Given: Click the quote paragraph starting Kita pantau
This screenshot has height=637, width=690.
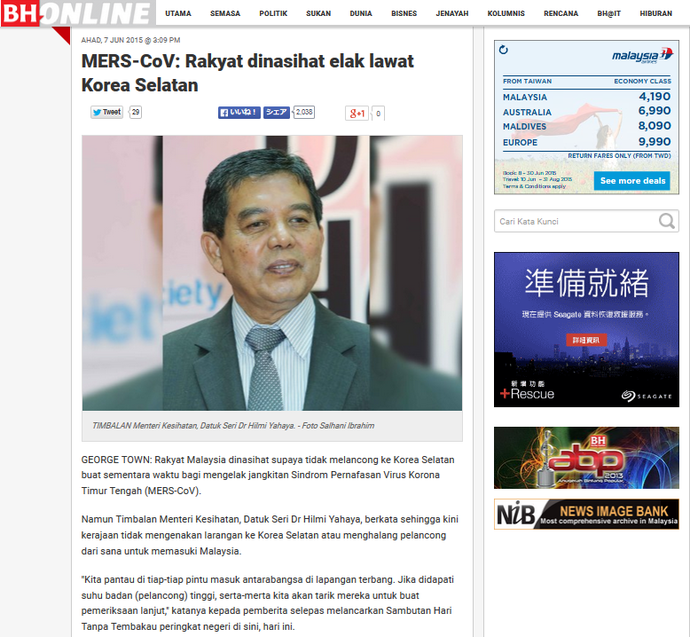Looking at the screenshot, I should (x=268, y=603).
